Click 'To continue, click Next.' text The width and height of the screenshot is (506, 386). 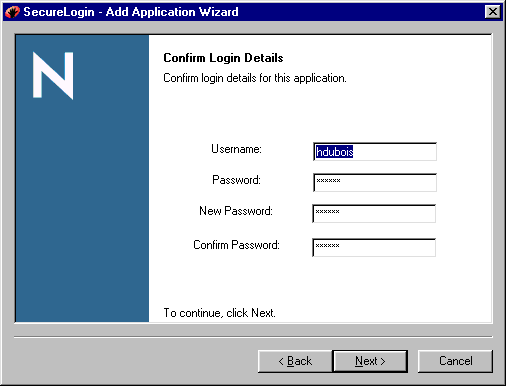[x=219, y=313]
